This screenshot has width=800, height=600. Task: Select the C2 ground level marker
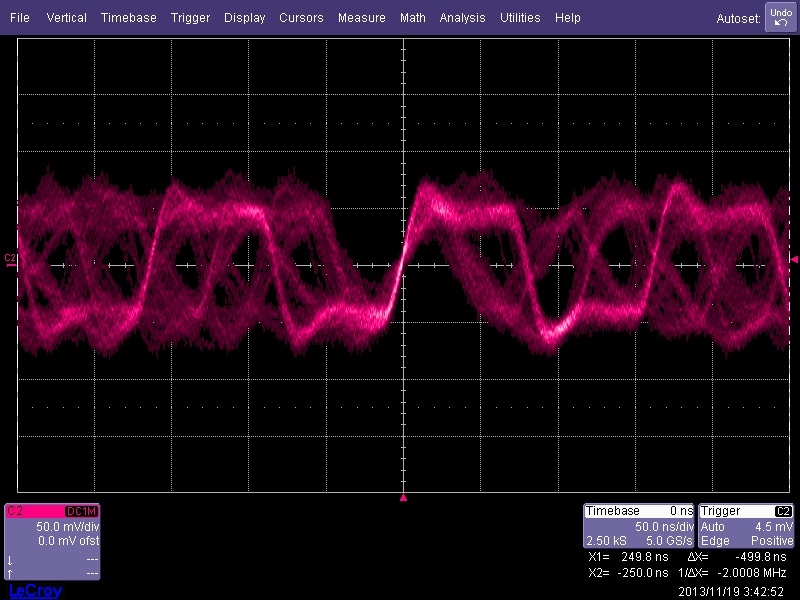coord(10,260)
